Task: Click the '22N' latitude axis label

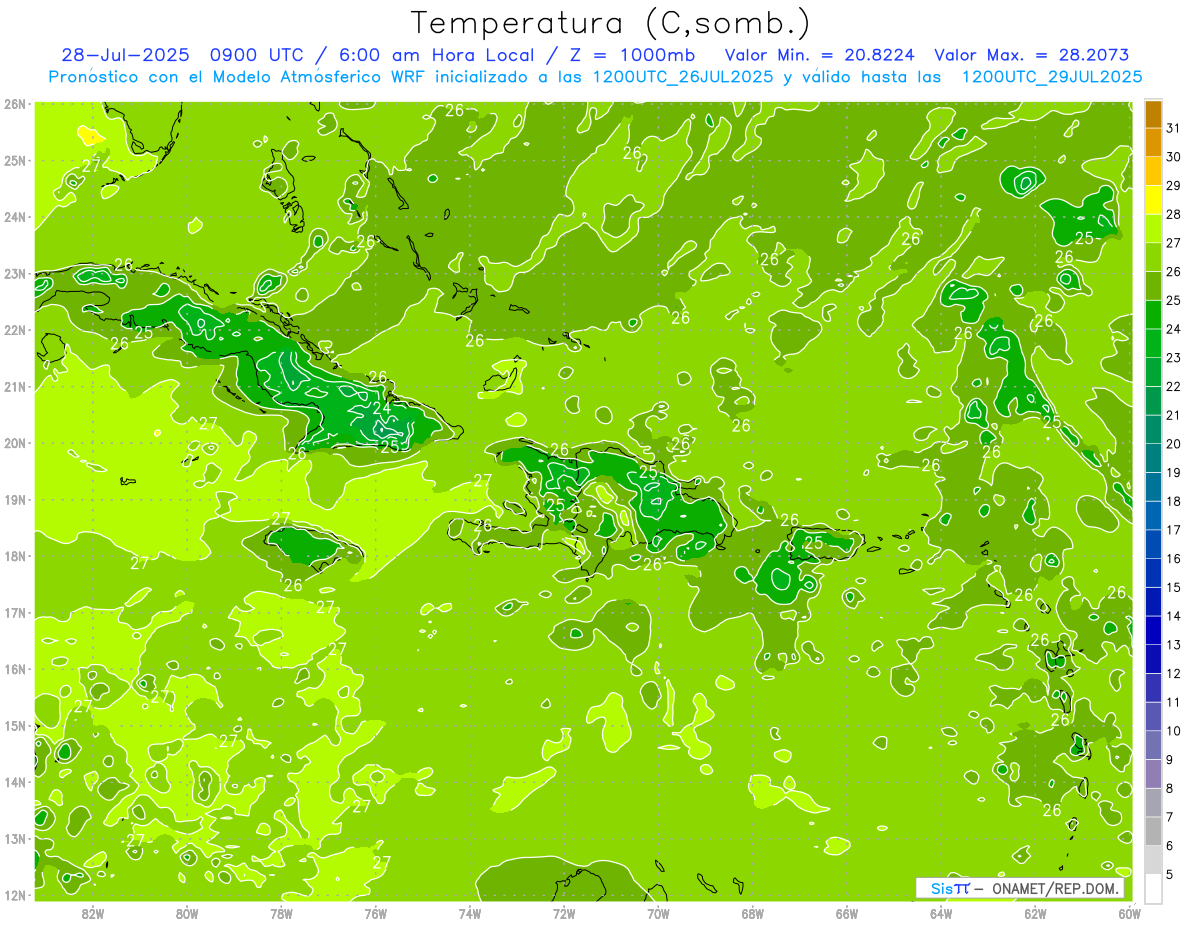Action: click(15, 330)
